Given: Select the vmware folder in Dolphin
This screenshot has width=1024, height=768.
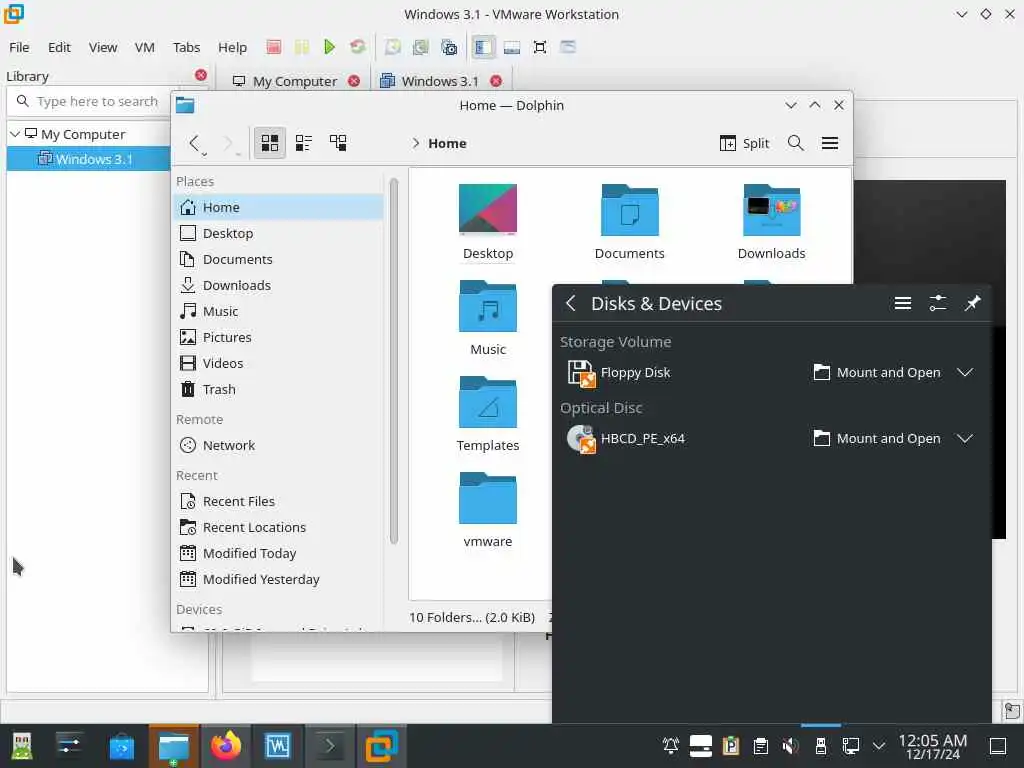Looking at the screenshot, I should [488, 509].
